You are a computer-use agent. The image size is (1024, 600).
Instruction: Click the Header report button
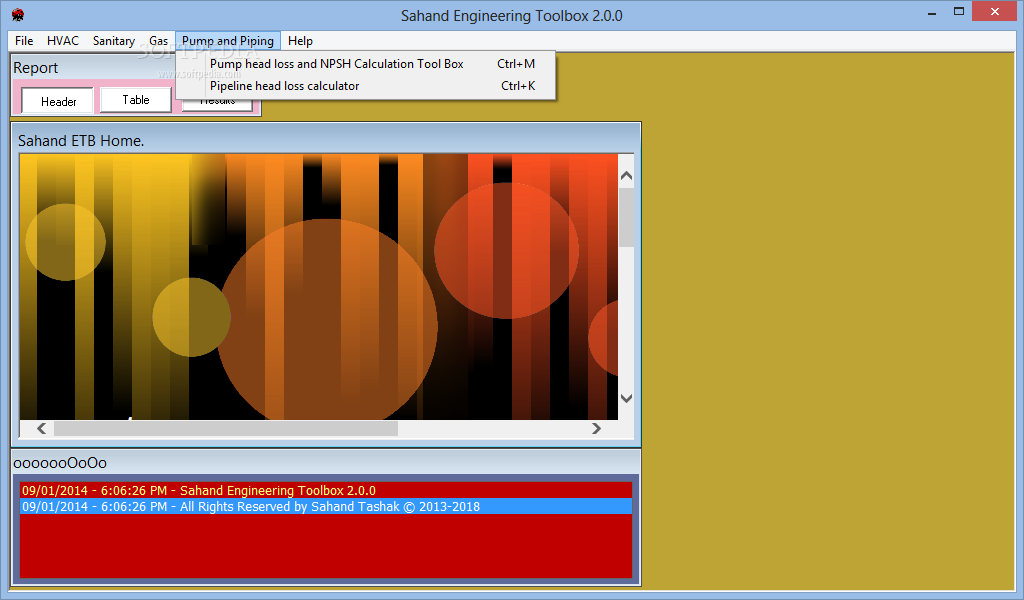[58, 101]
